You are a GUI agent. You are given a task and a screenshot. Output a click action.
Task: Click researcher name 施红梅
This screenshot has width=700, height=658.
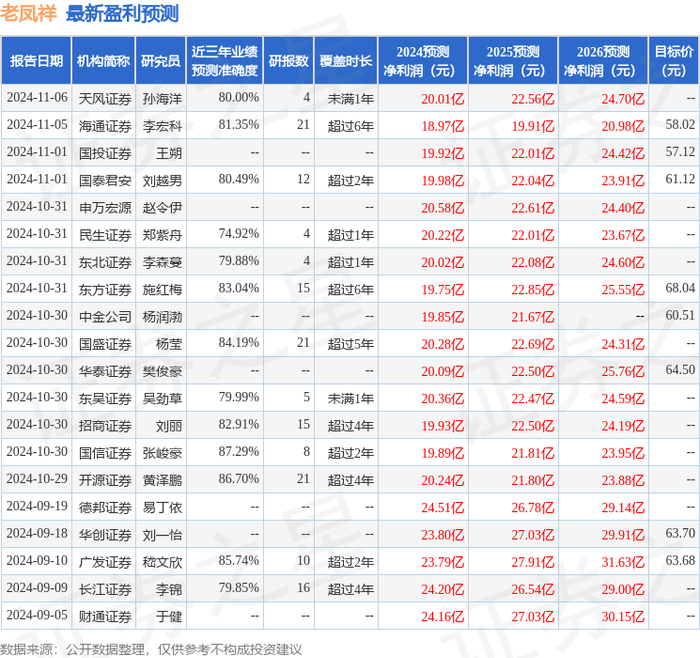162,289
